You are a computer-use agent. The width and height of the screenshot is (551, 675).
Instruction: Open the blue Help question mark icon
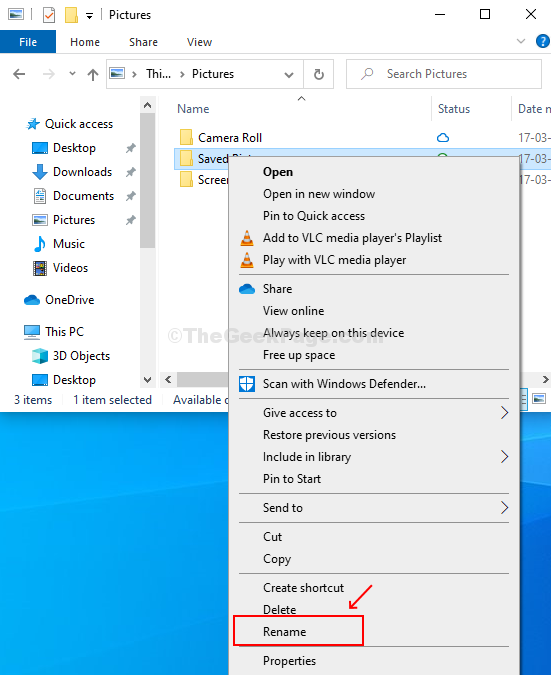542,41
